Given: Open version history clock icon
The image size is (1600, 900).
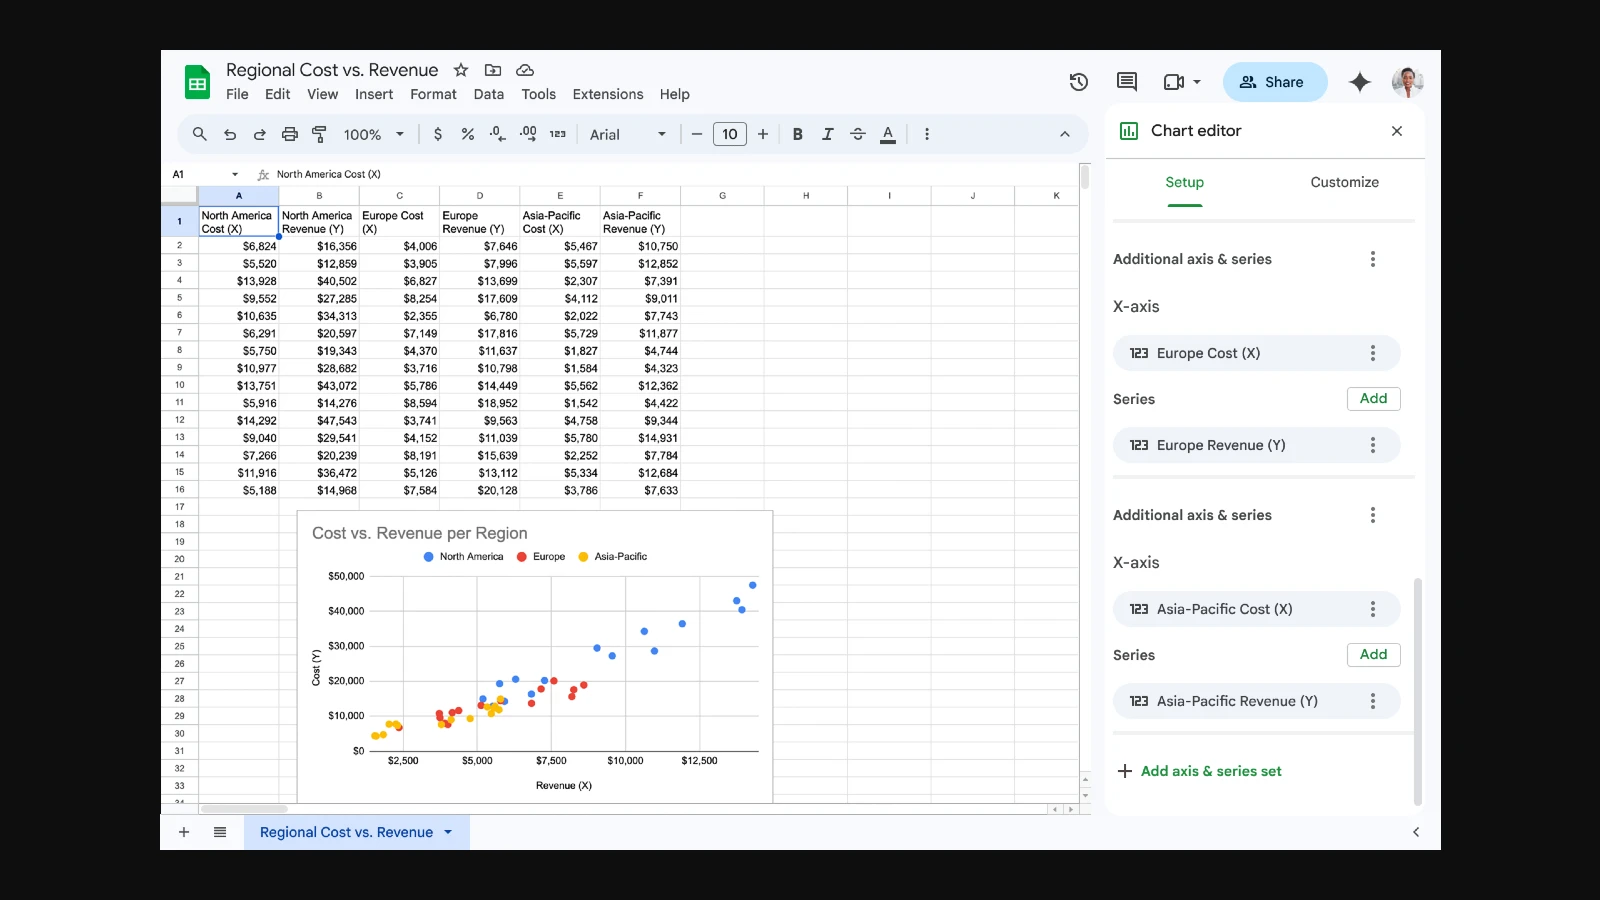Looking at the screenshot, I should [x=1079, y=82].
